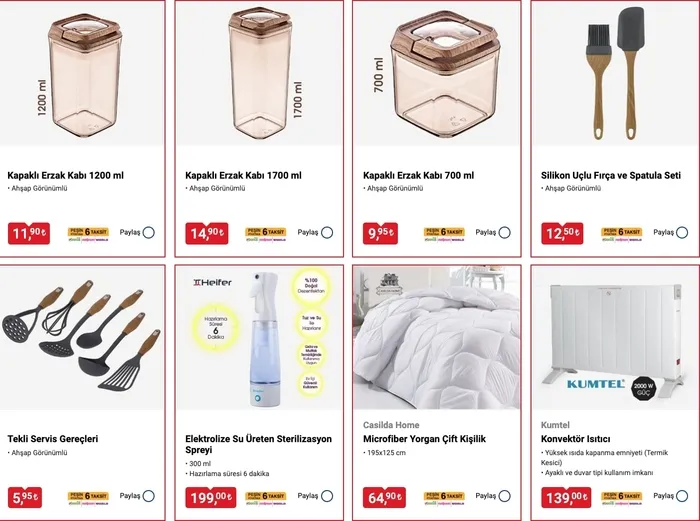700x521 pixels.
Task: Tick Paylaş circle for Kapaklı Erzak Kabı 1200 ml
Action: [x=149, y=232]
